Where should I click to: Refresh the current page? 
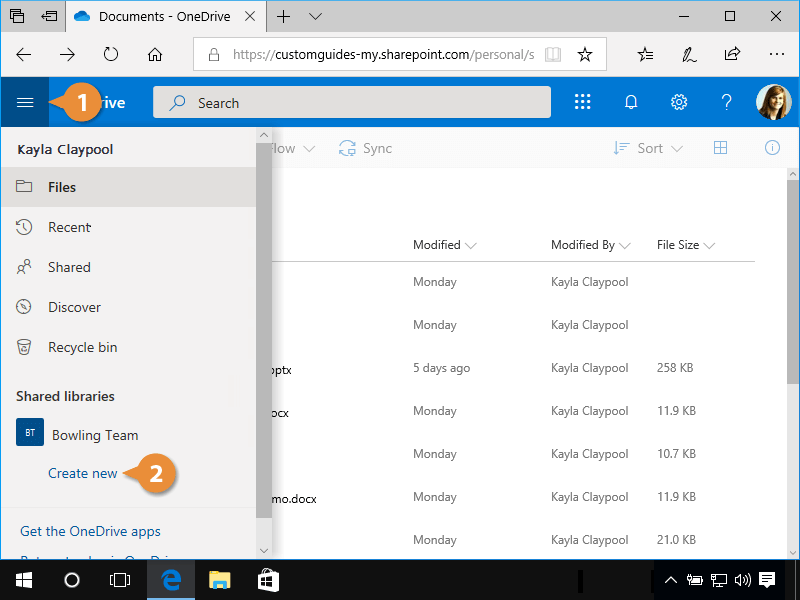111,54
